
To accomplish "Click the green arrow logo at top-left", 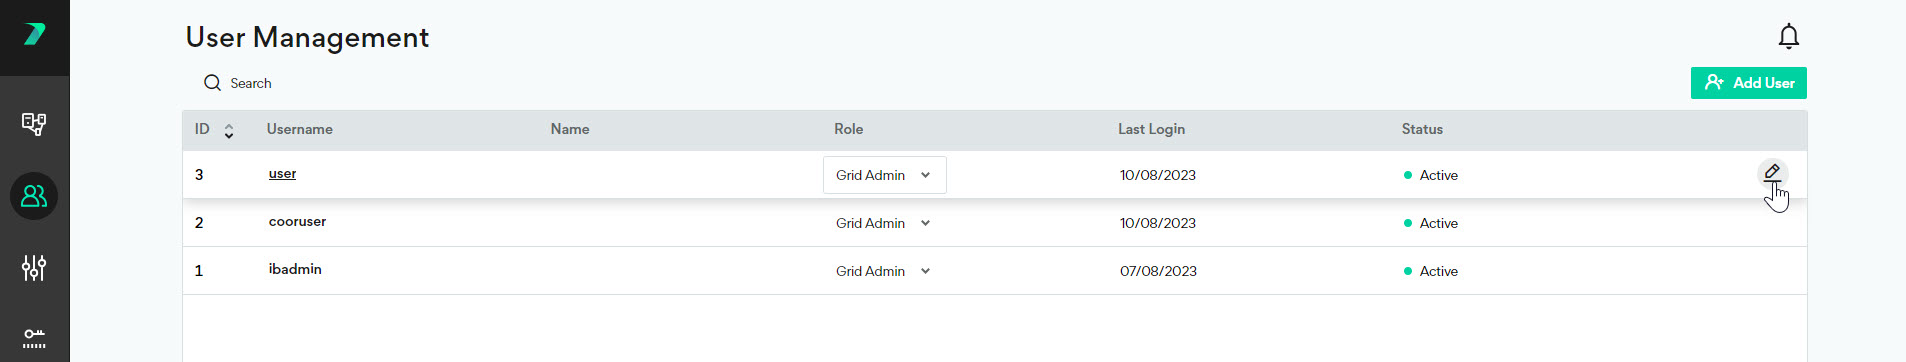I will pos(35,34).
